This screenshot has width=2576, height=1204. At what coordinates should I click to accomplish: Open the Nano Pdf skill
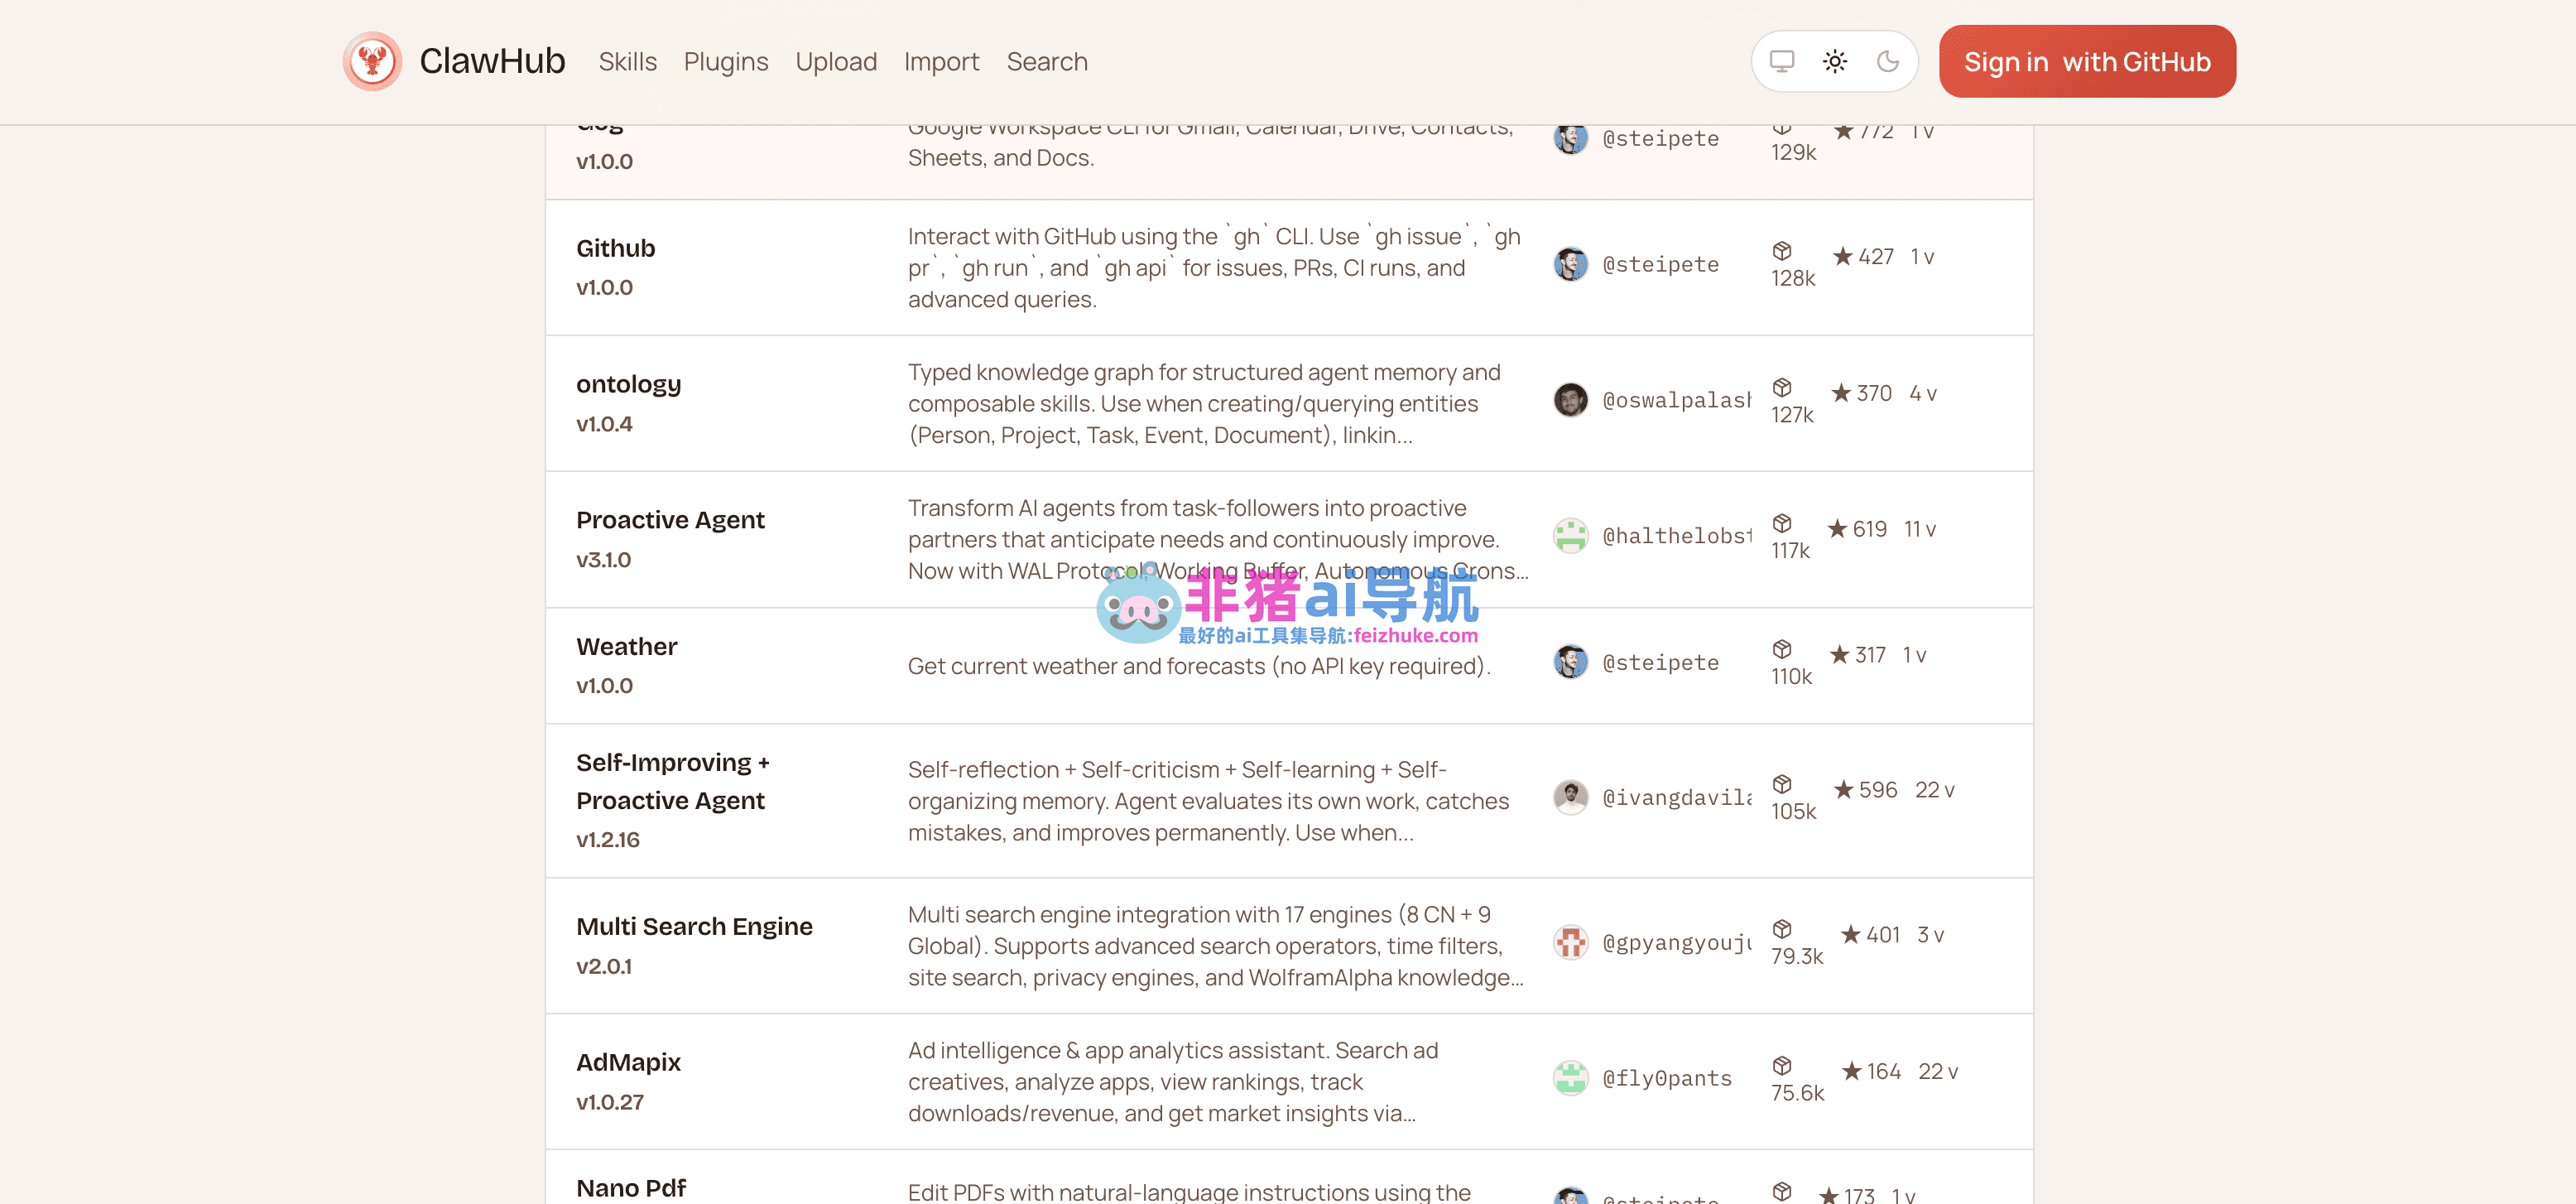[x=630, y=1188]
